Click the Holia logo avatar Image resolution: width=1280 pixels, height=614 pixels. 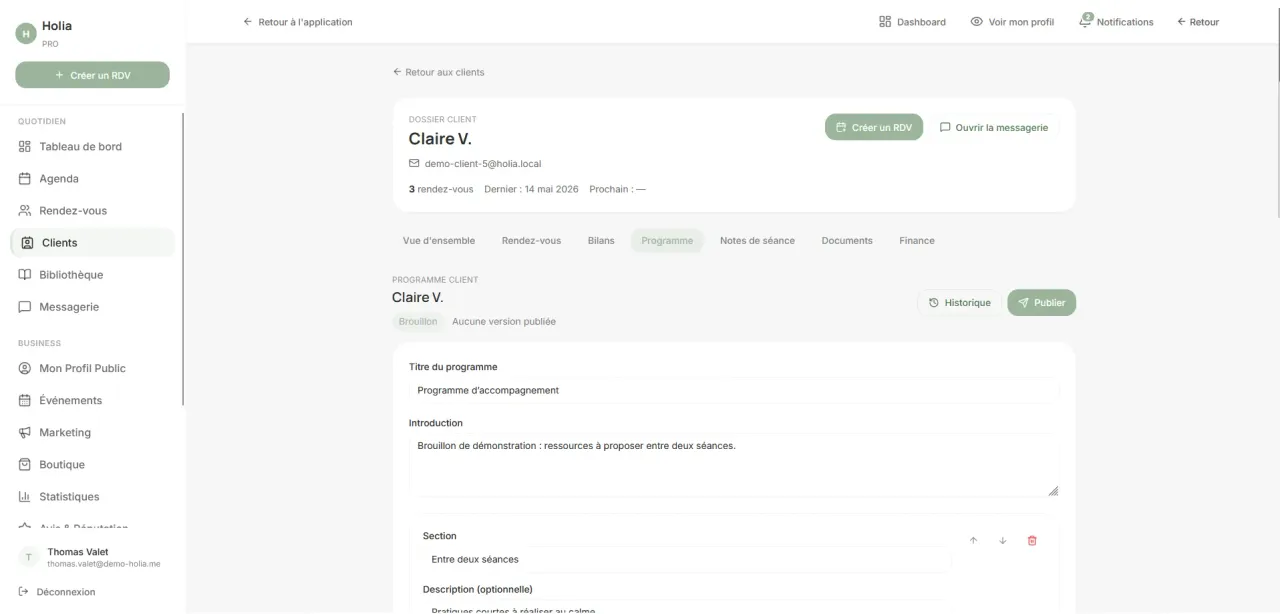[26, 33]
